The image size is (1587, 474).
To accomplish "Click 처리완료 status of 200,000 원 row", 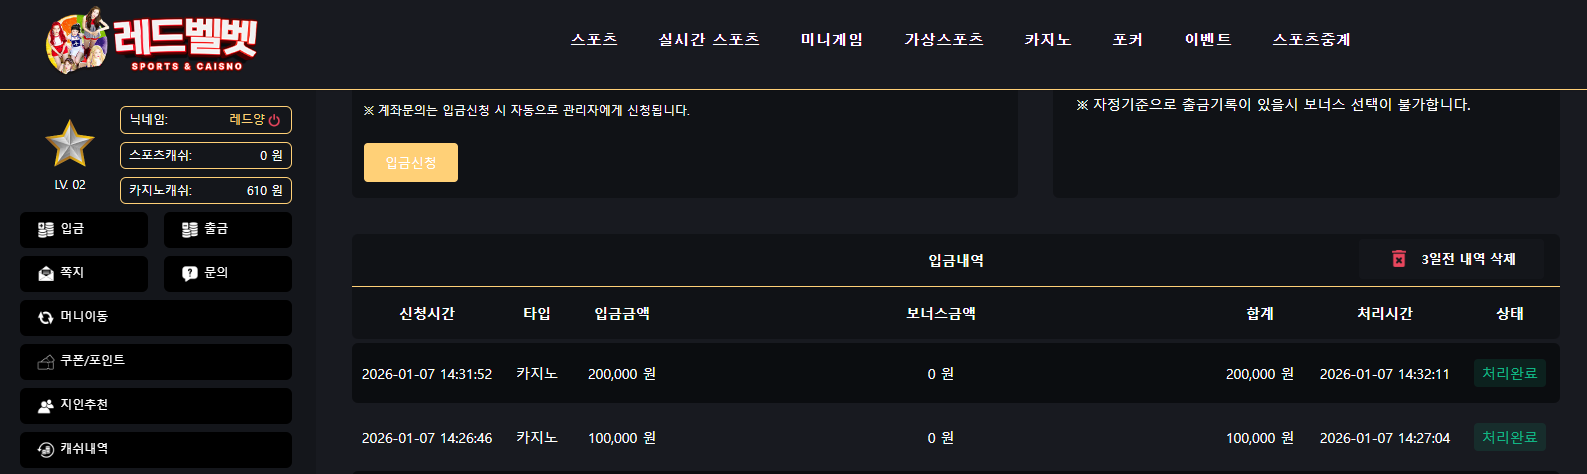I will pyautogui.click(x=1510, y=373).
